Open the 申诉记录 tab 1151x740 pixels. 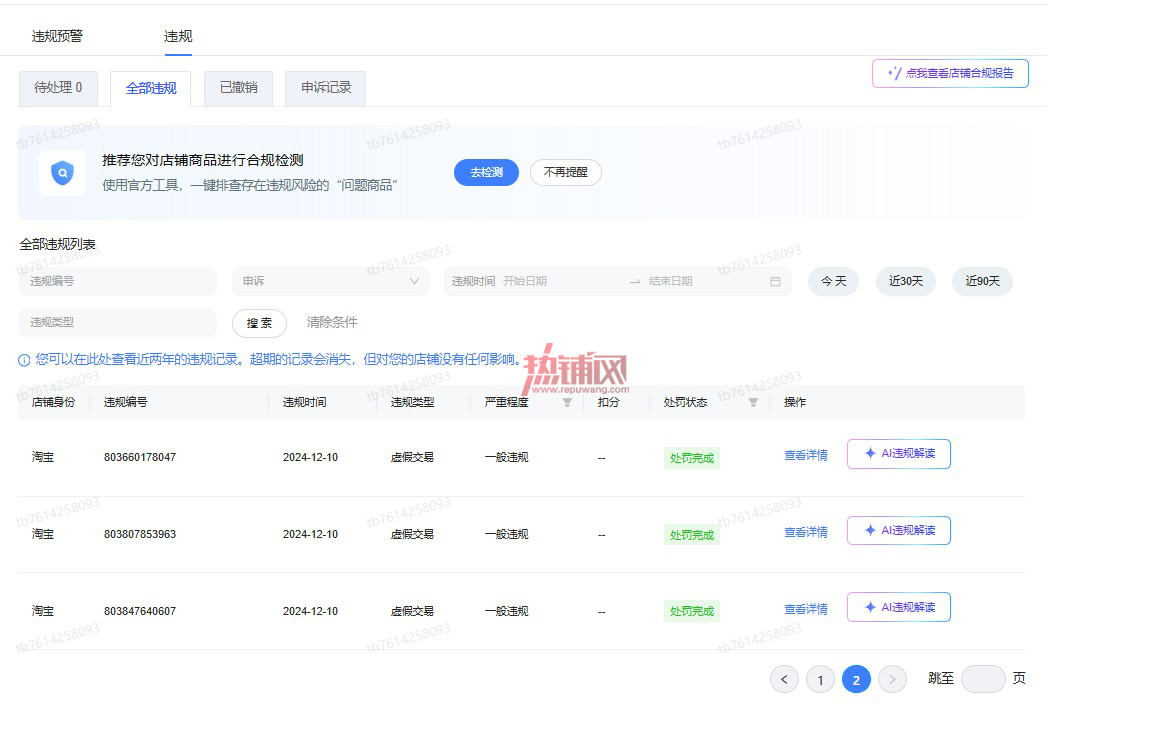[x=326, y=88]
